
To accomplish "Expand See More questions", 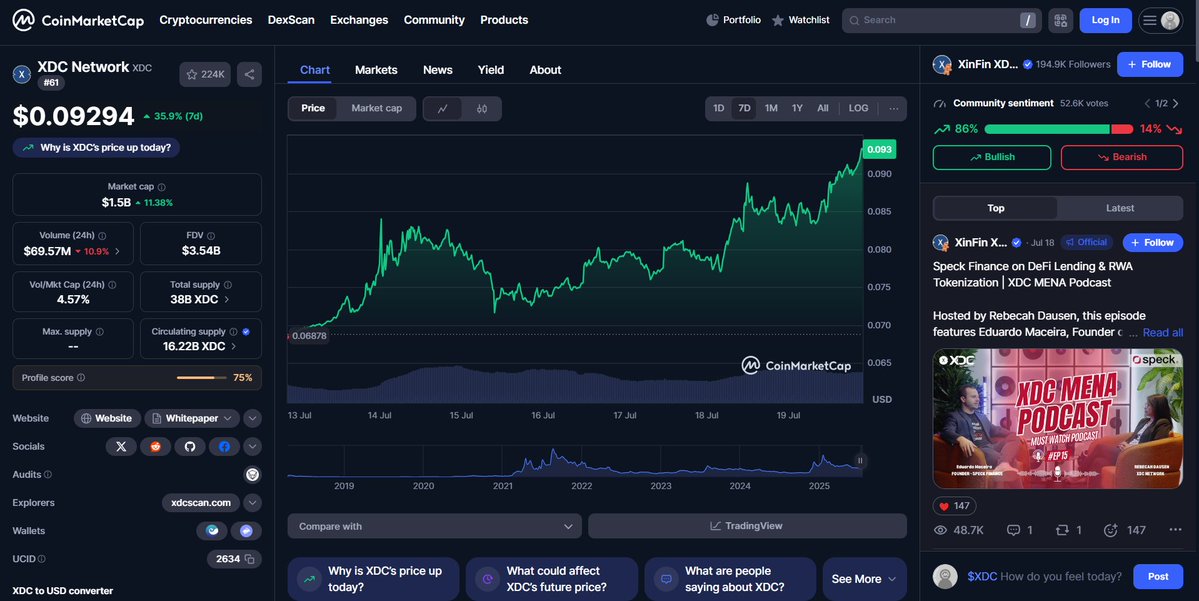I will 864,580.
